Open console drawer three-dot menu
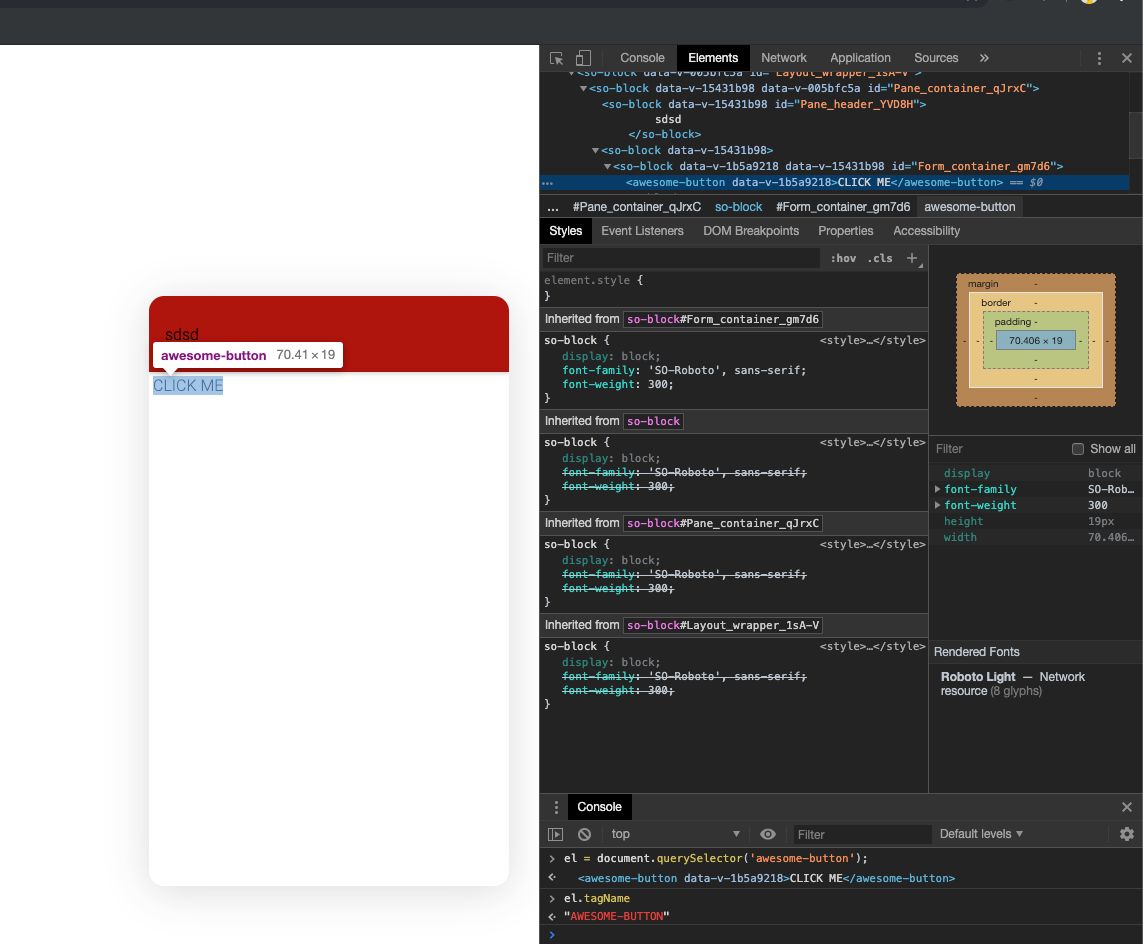The width and height of the screenshot is (1143, 944). pyautogui.click(x=556, y=807)
